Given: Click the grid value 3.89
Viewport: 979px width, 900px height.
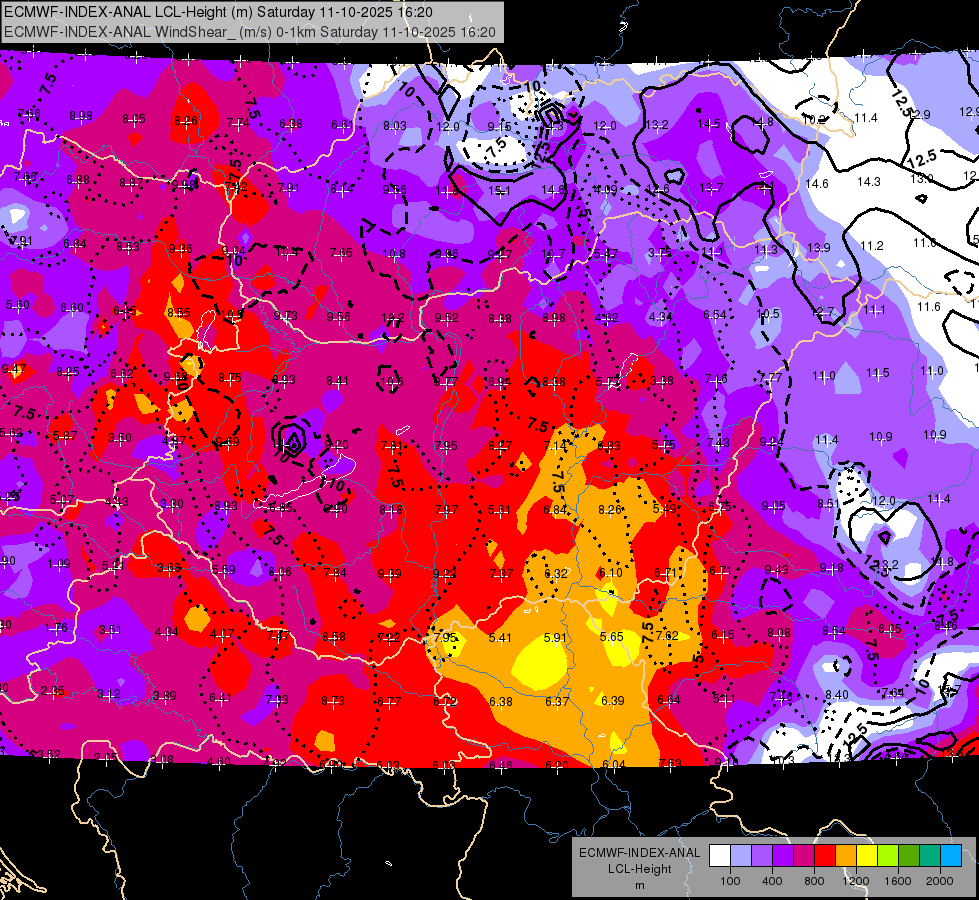Looking at the screenshot, I should pos(165,696).
